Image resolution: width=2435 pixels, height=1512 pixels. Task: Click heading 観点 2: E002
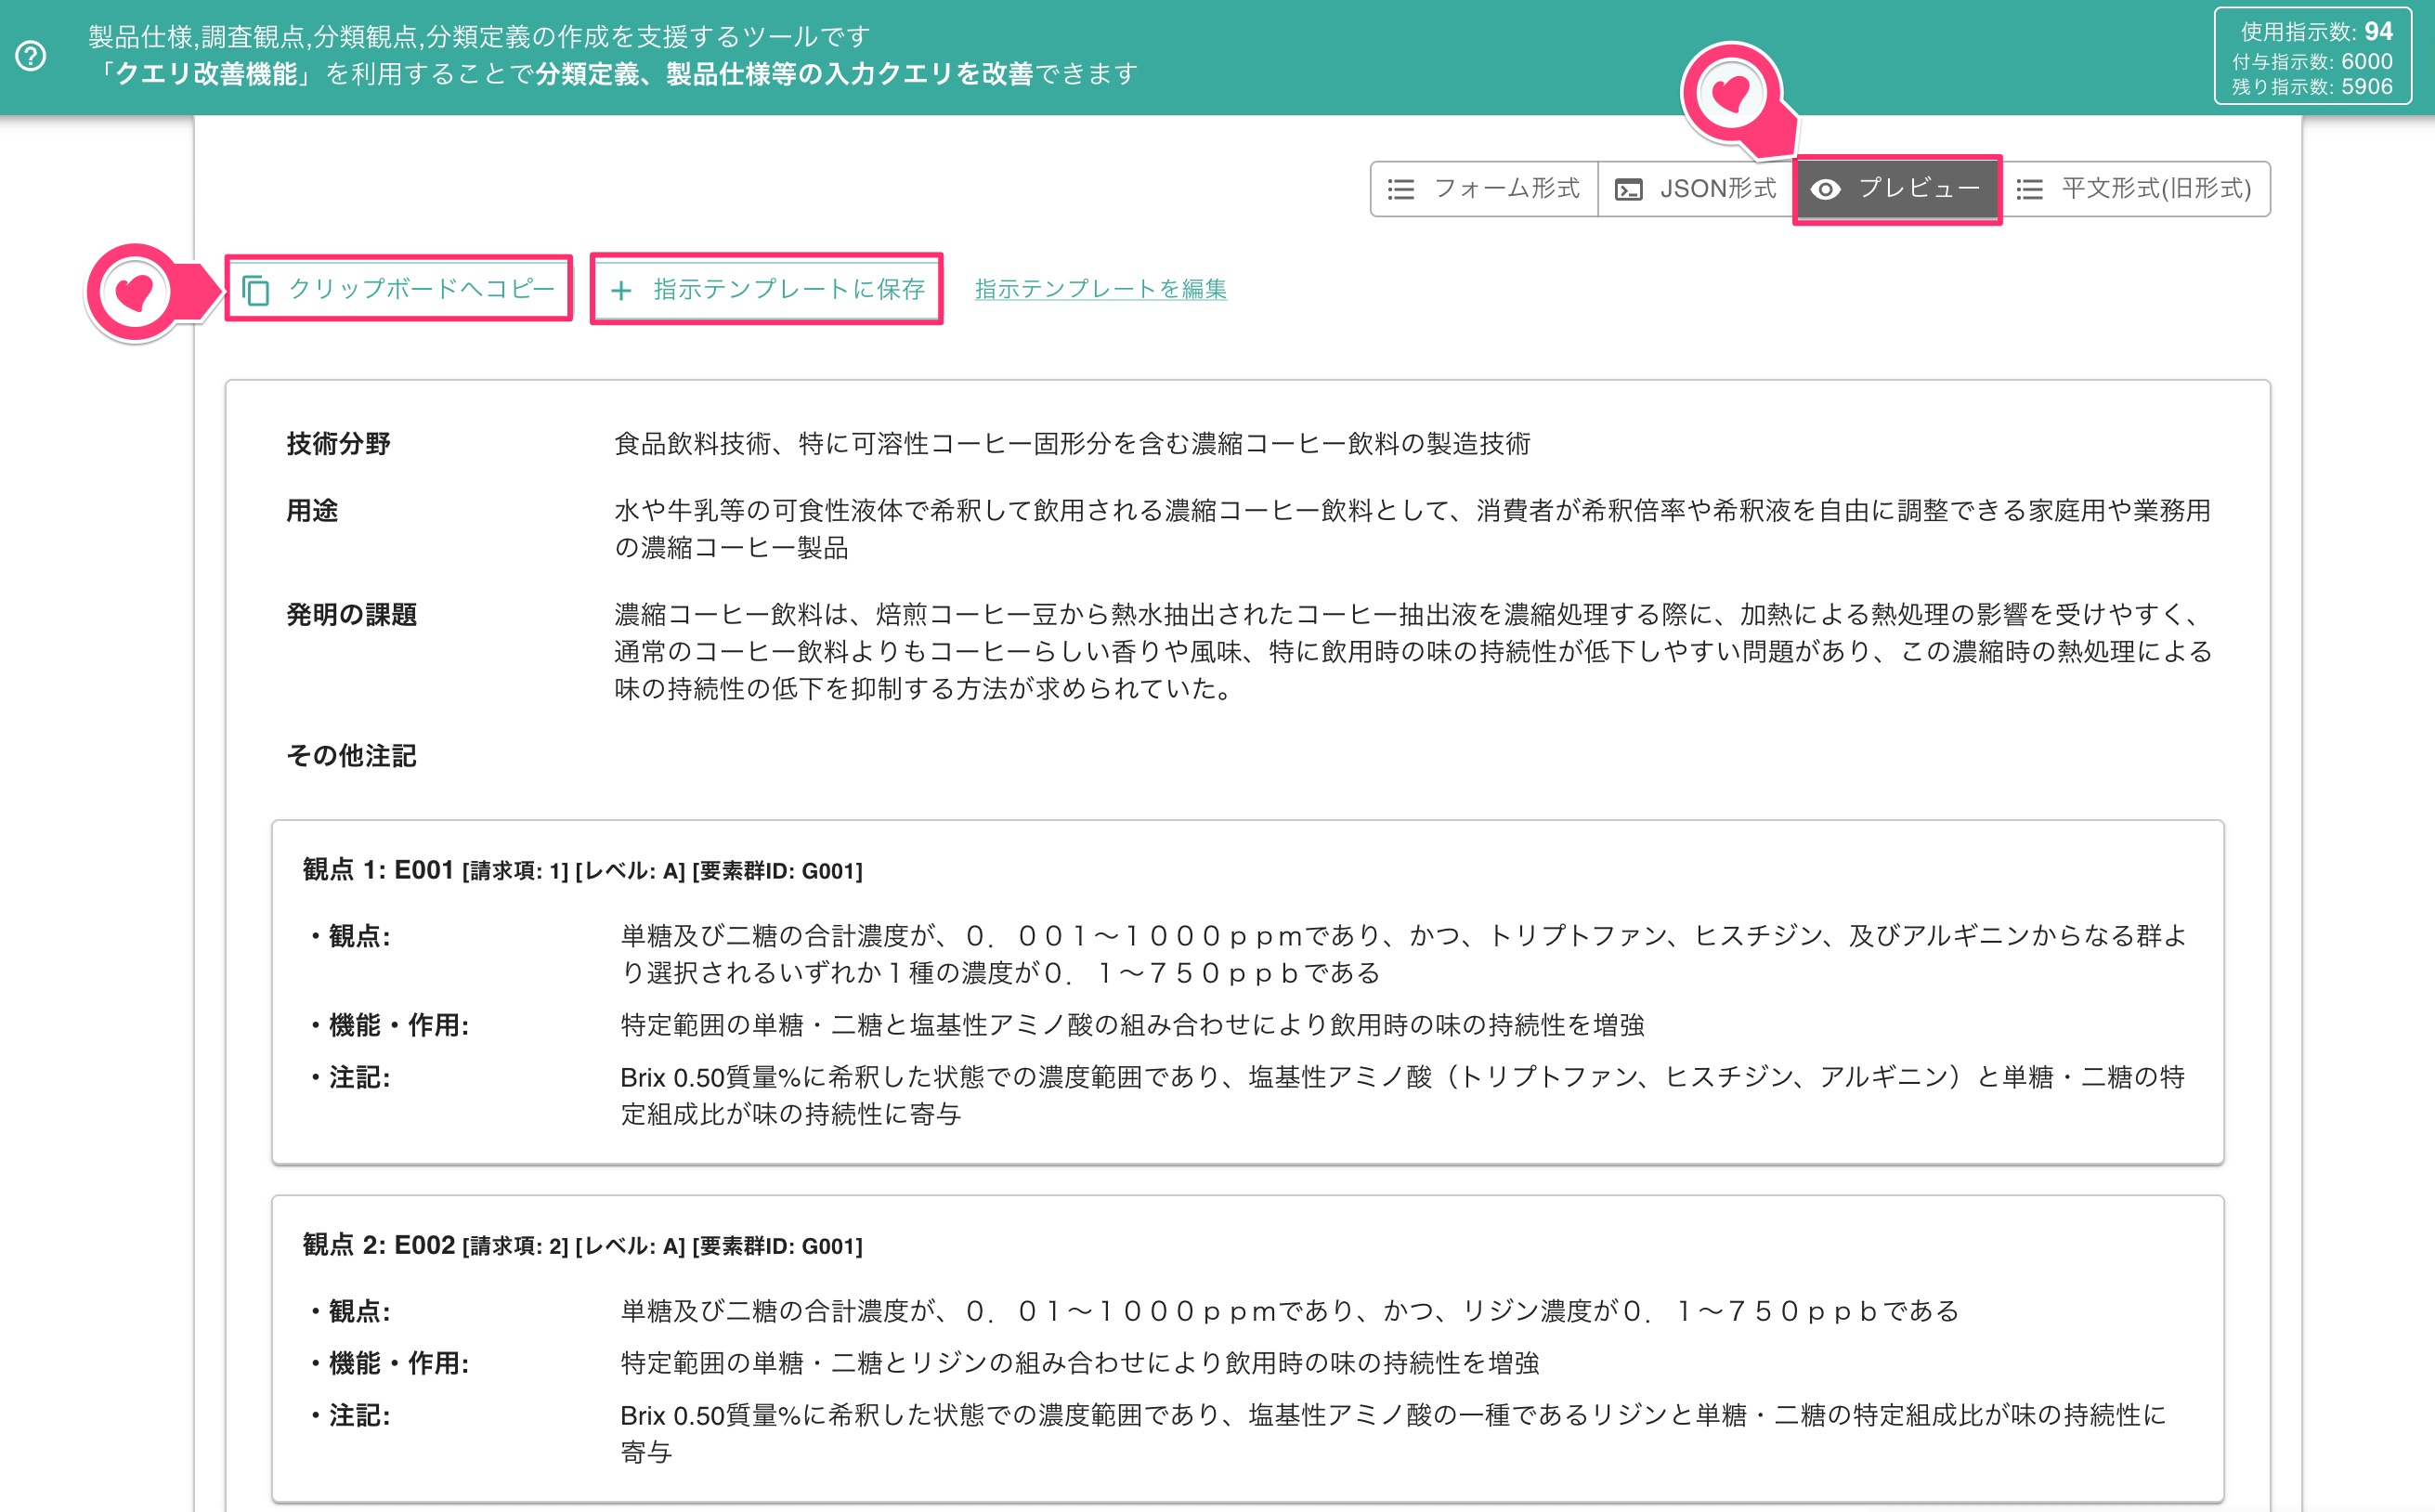coord(378,1244)
